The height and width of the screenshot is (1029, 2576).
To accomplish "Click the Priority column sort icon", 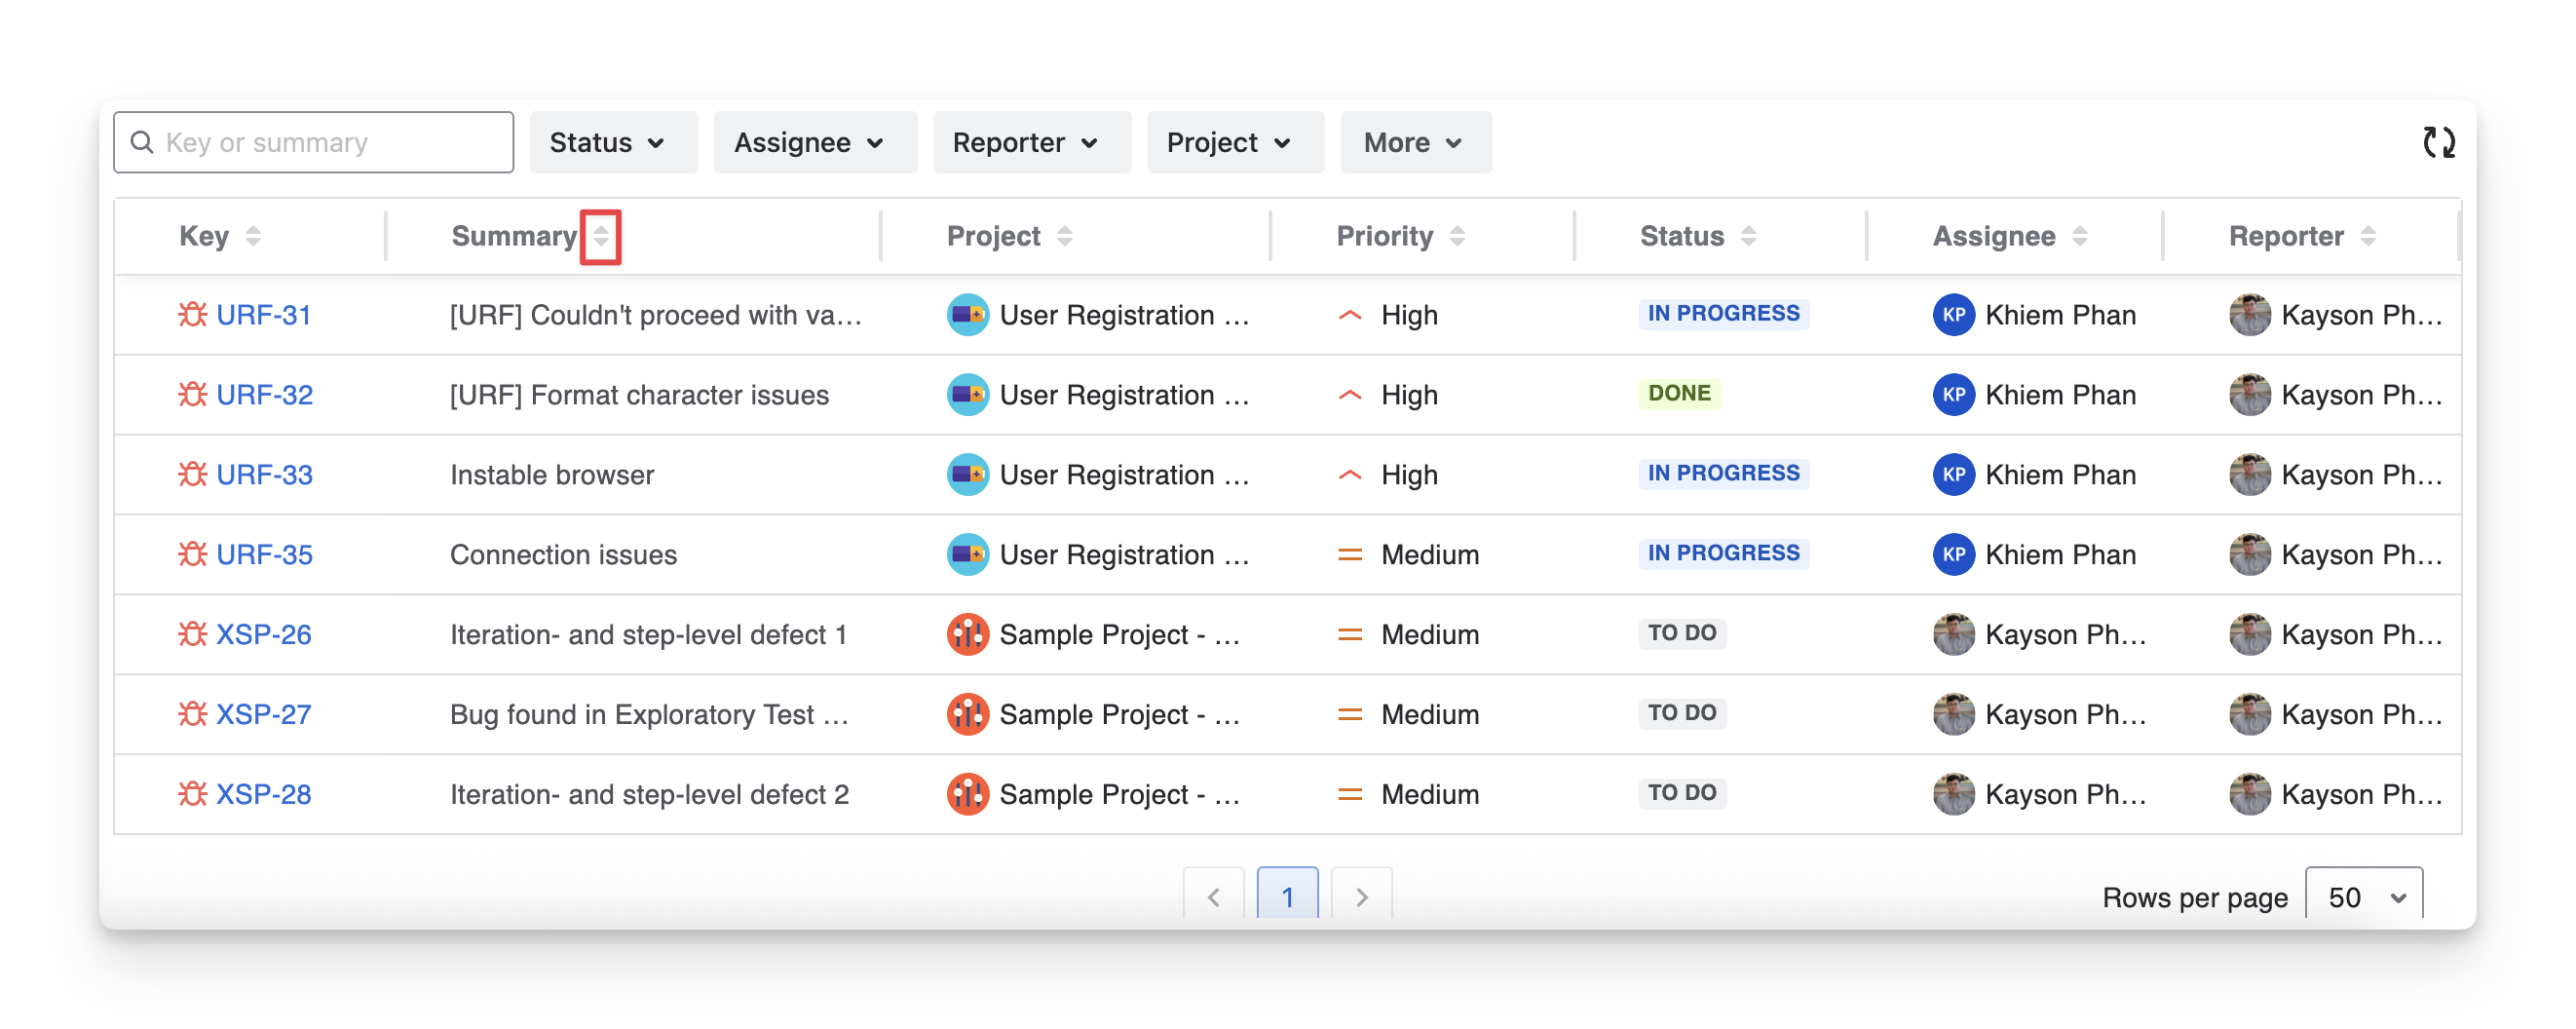I will [x=1457, y=237].
